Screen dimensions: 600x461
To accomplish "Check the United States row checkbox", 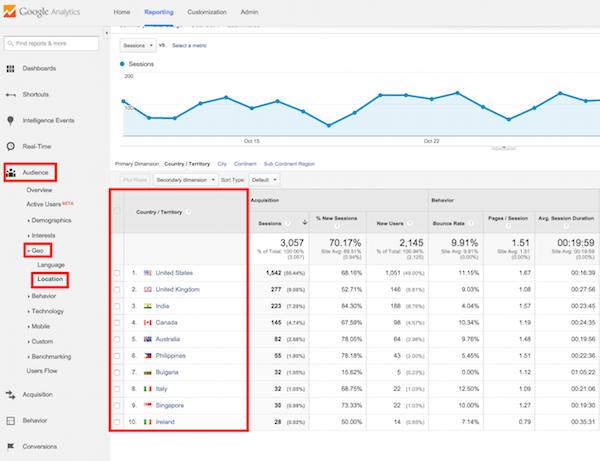I will click(x=118, y=272).
